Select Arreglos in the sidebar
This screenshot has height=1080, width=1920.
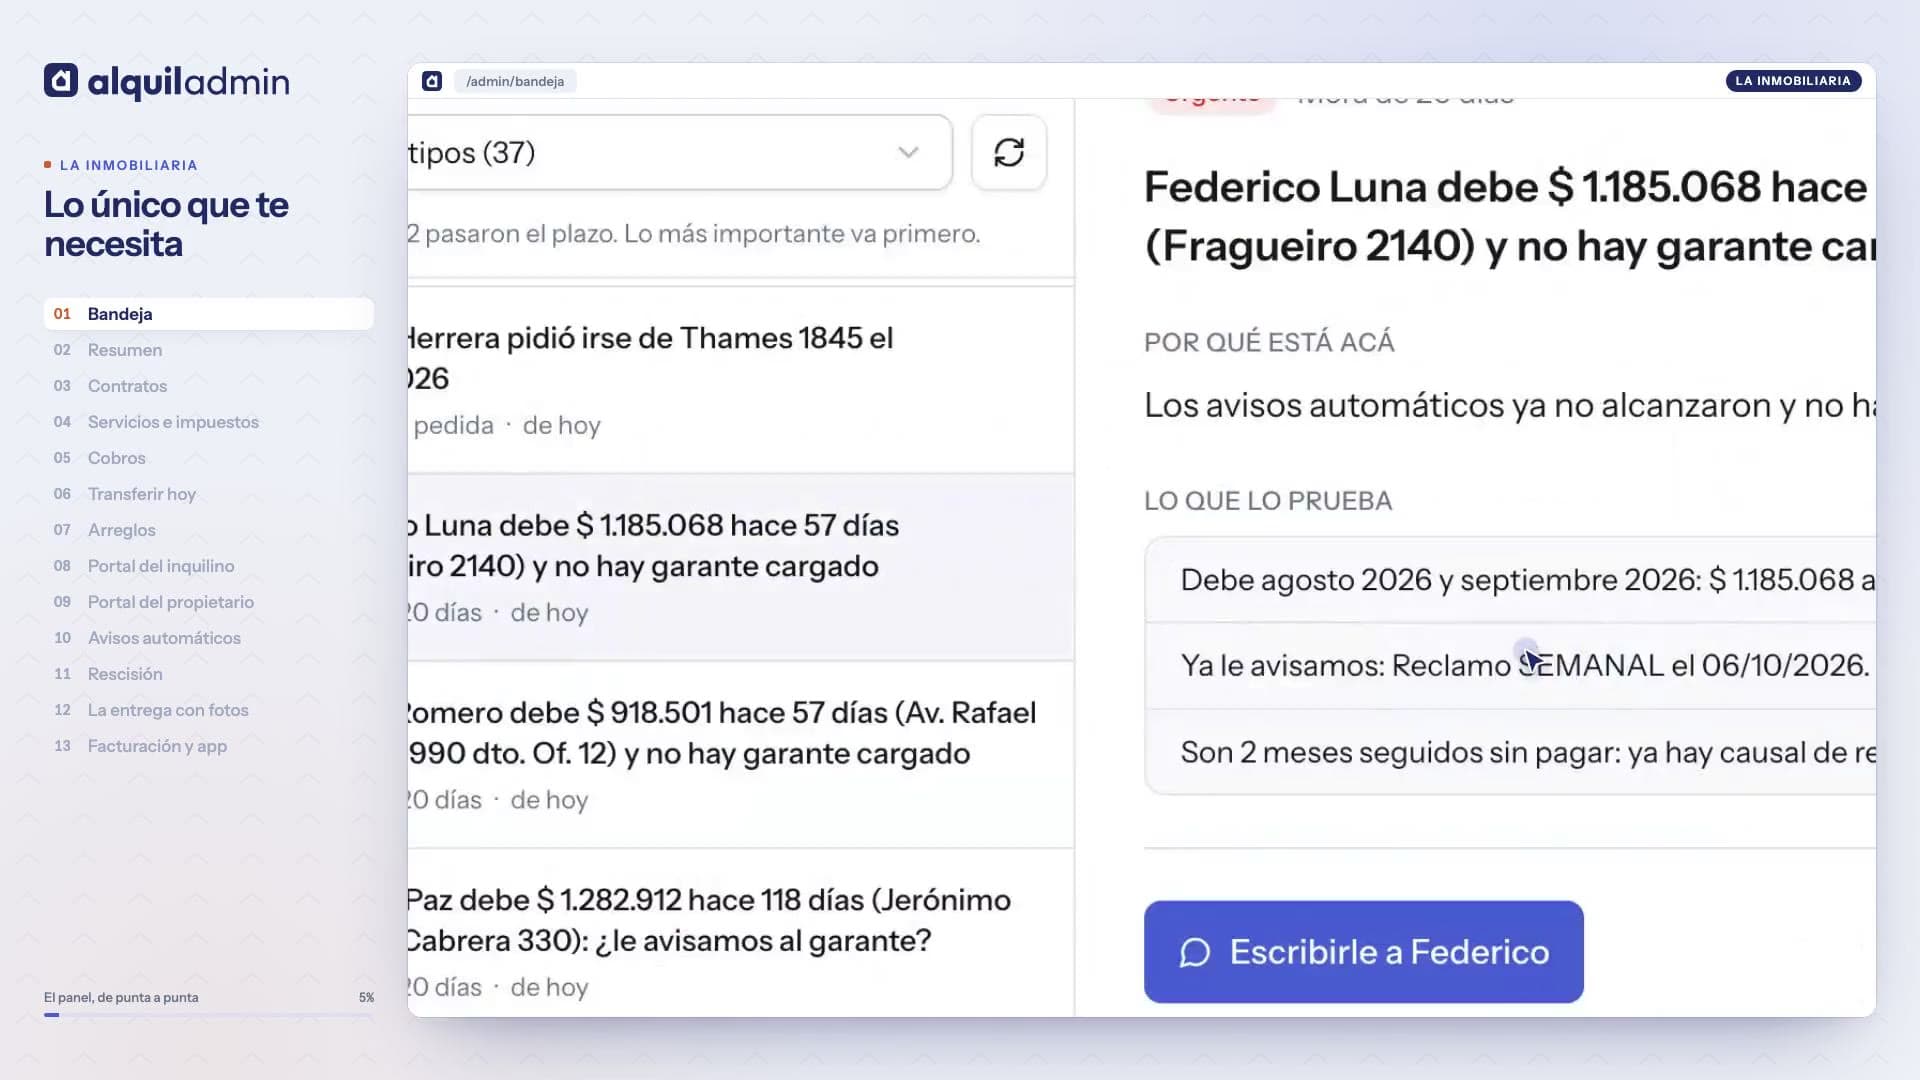click(209, 530)
